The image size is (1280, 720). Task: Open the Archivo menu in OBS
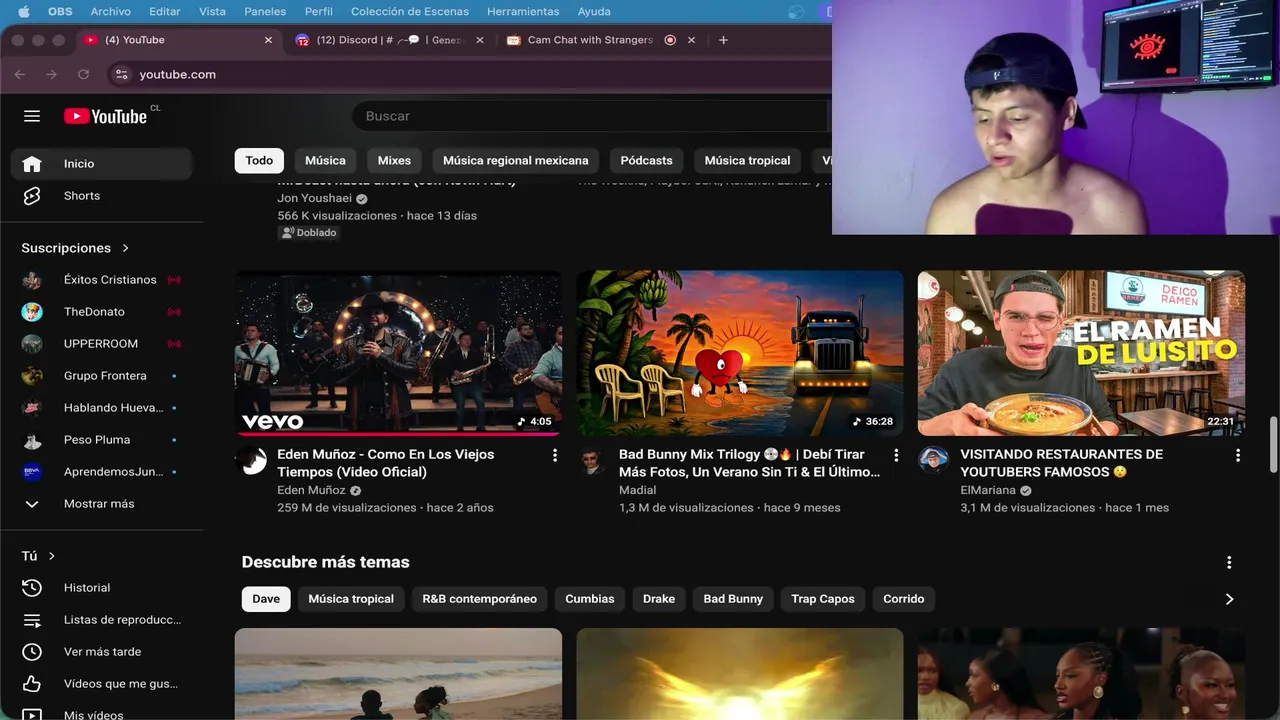110,12
